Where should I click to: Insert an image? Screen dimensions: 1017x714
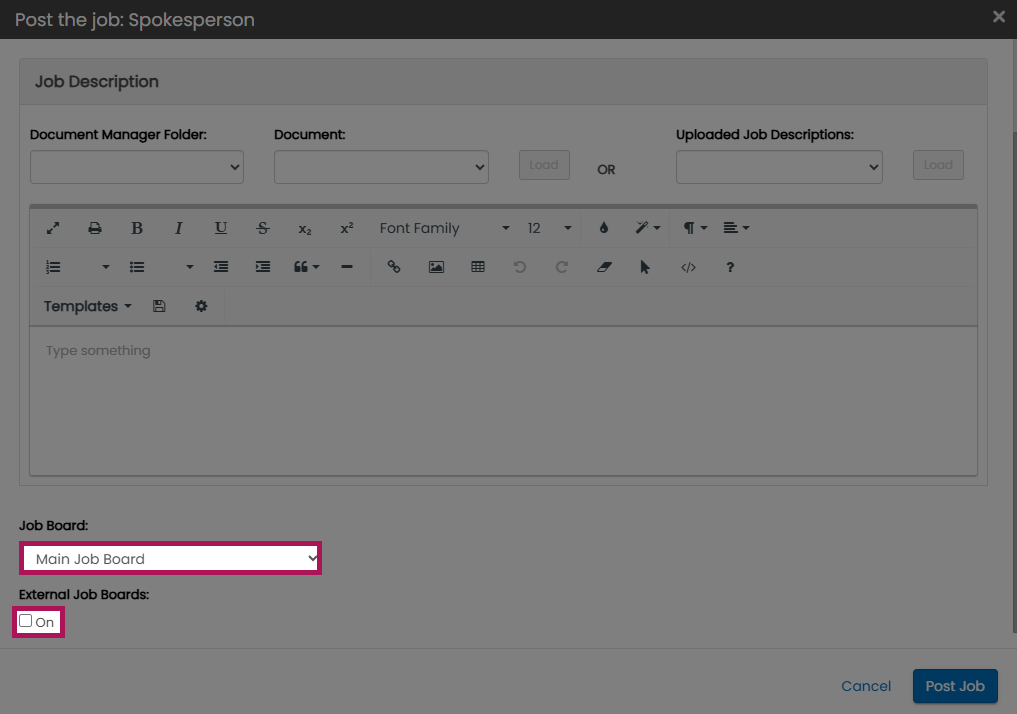[437, 267]
